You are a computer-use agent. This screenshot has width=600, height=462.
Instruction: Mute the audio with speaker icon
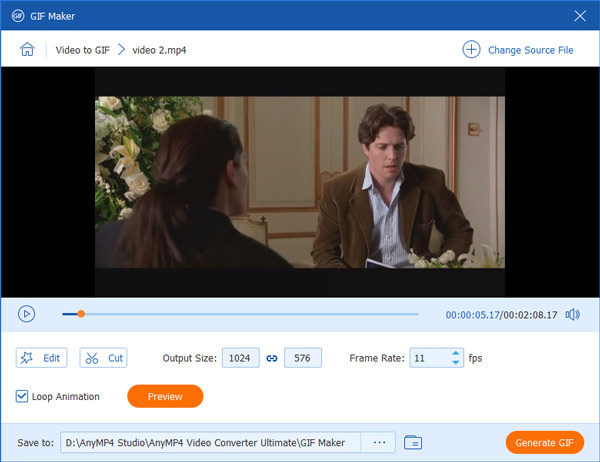point(572,315)
